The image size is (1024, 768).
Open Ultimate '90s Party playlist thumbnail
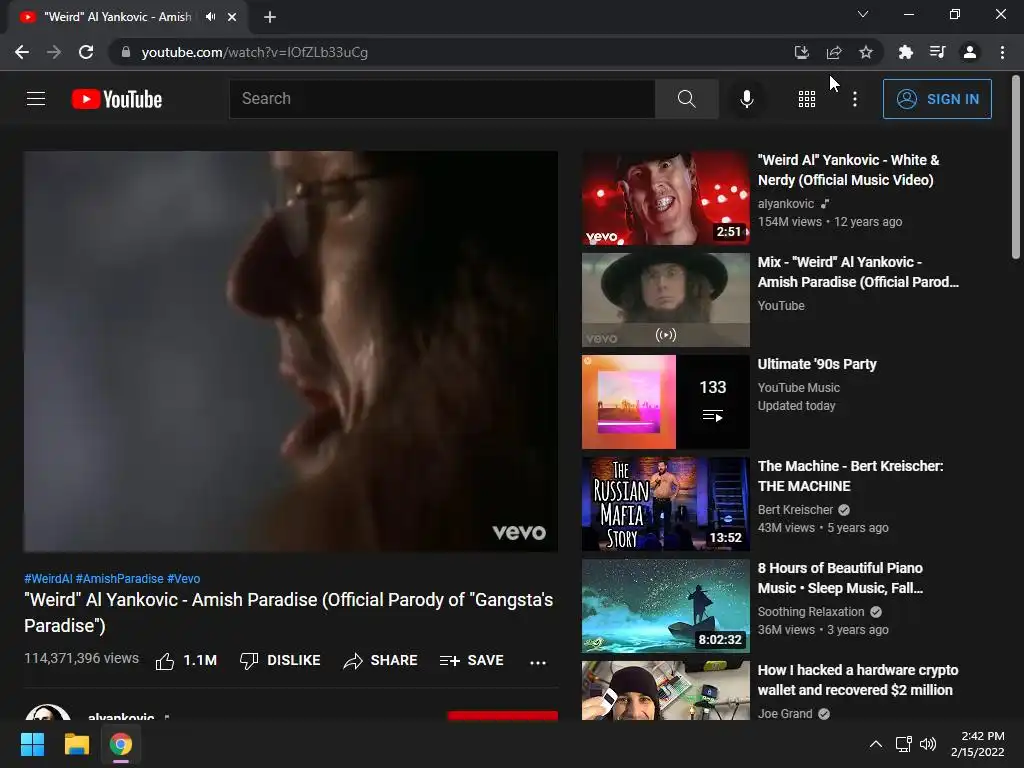[x=665, y=402]
